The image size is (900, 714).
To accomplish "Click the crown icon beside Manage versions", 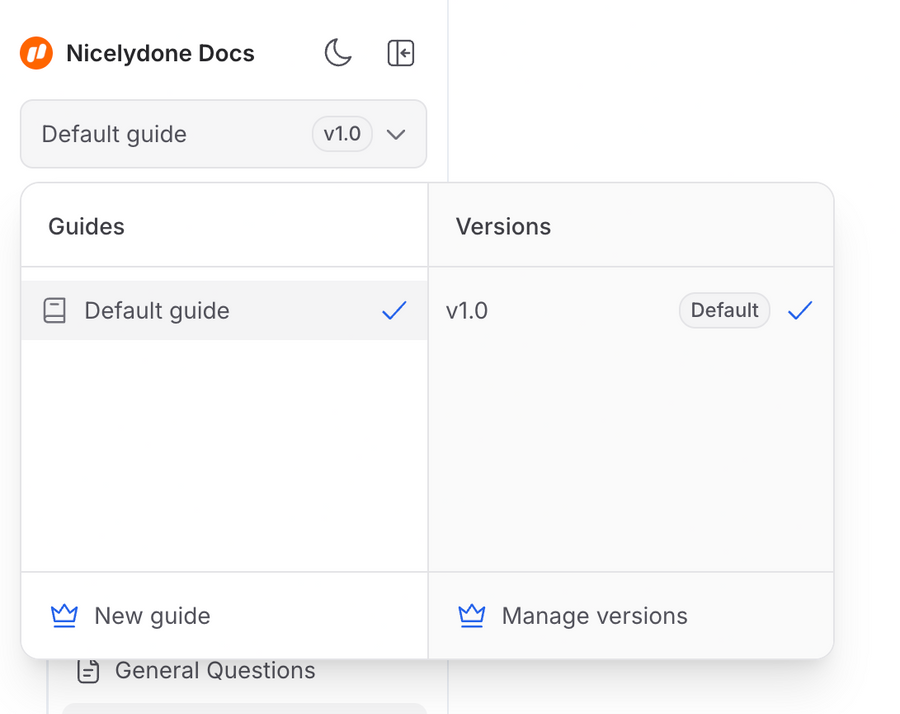I will (x=471, y=616).
